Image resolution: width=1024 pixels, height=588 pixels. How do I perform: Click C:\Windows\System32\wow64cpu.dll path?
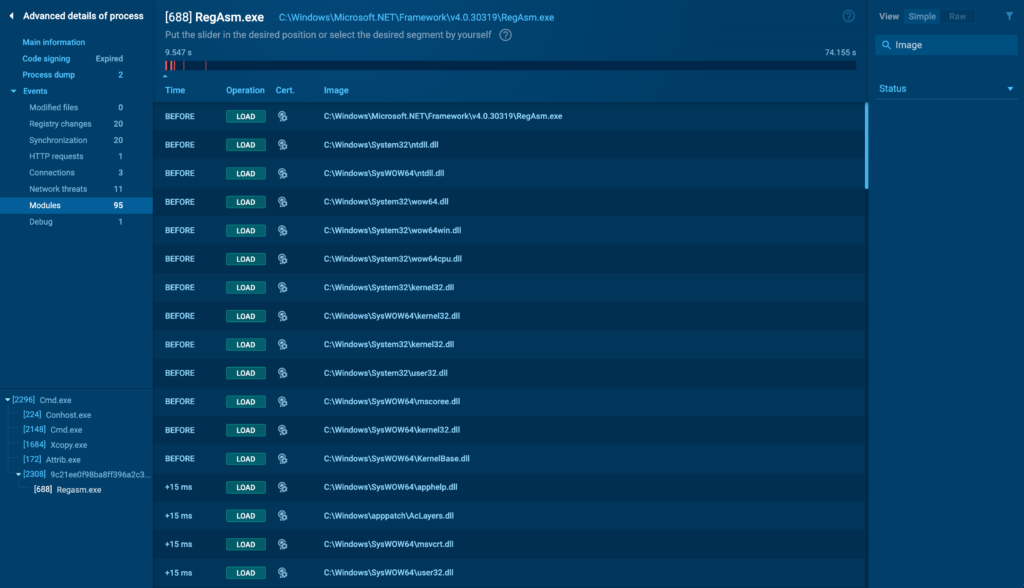tap(392, 259)
